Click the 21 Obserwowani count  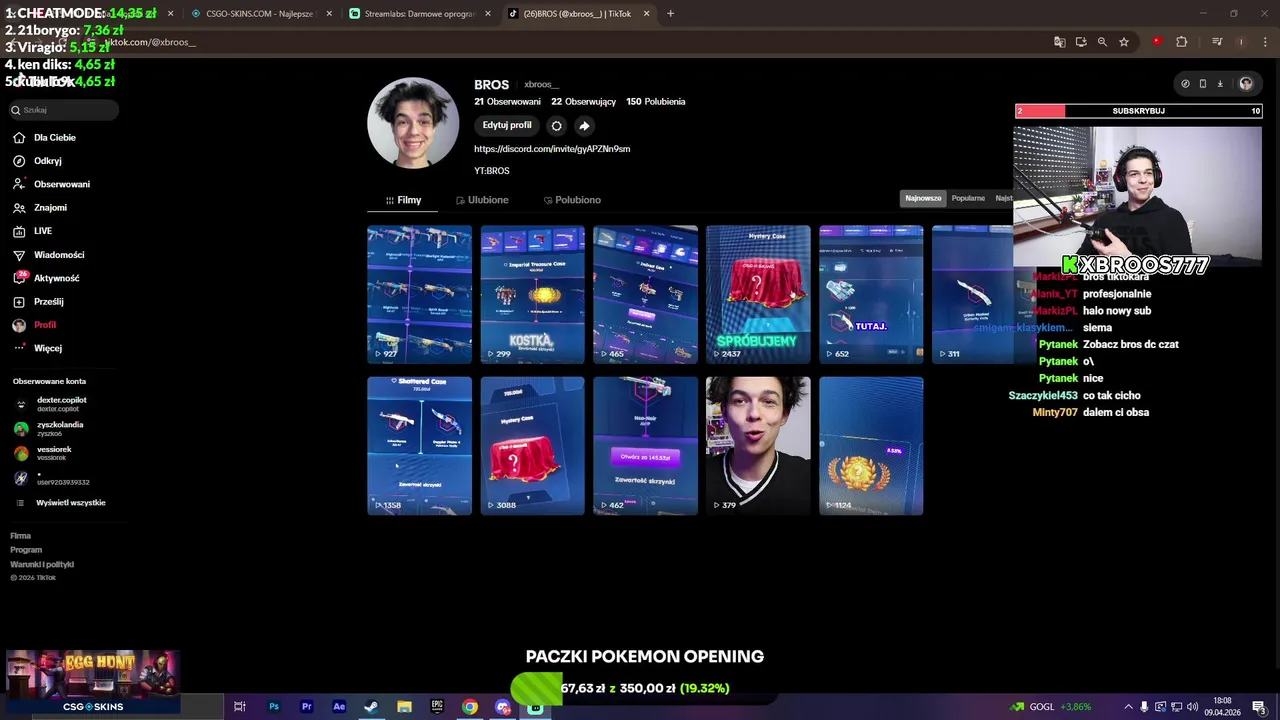tap(507, 102)
